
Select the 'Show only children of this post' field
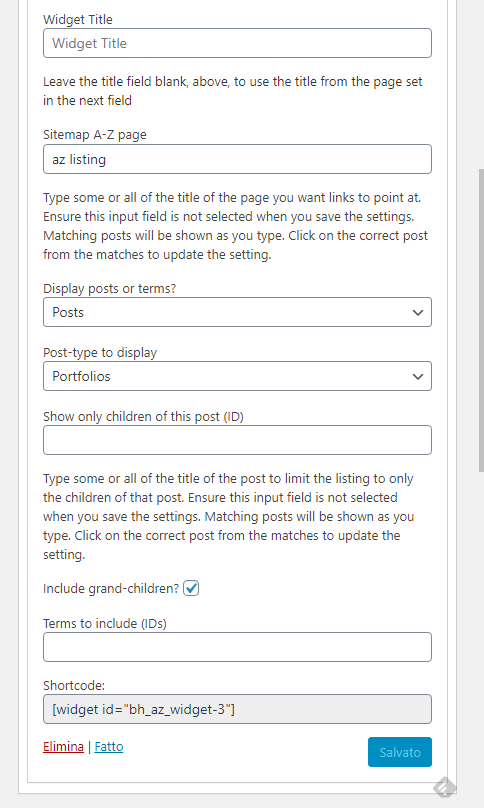237,440
